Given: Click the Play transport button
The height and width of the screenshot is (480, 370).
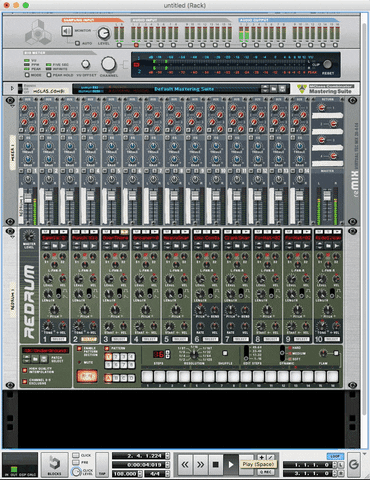Looking at the screenshot, I should (231, 464).
